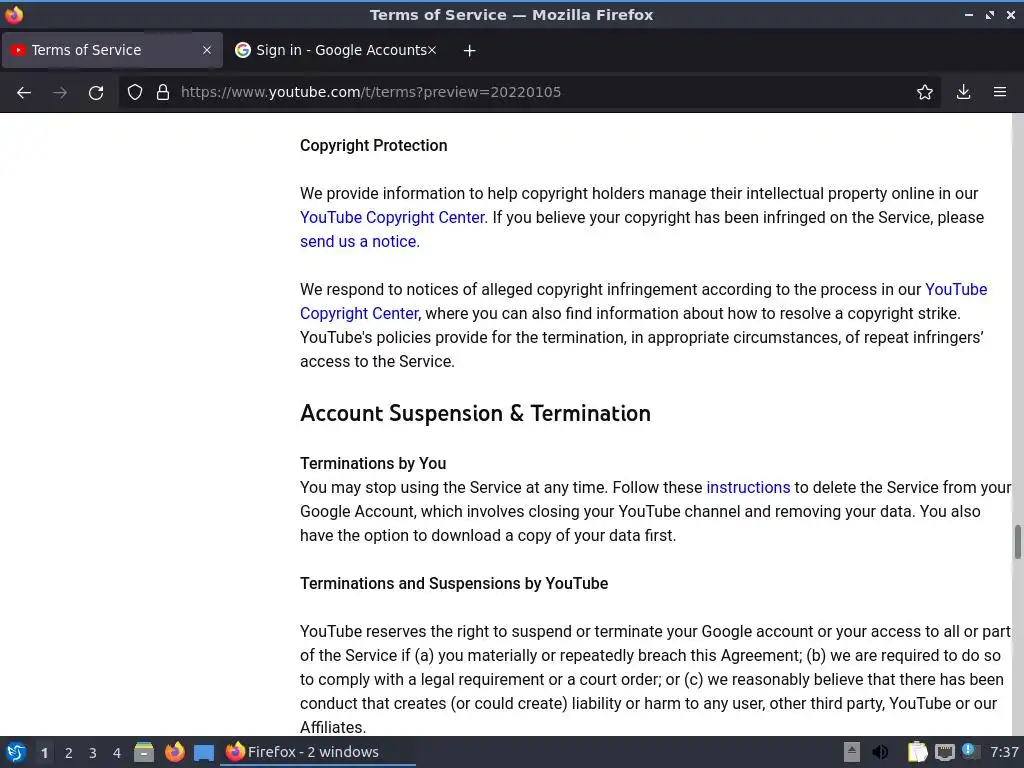Click Firefox - 2 windows taskbar button

(x=319, y=752)
